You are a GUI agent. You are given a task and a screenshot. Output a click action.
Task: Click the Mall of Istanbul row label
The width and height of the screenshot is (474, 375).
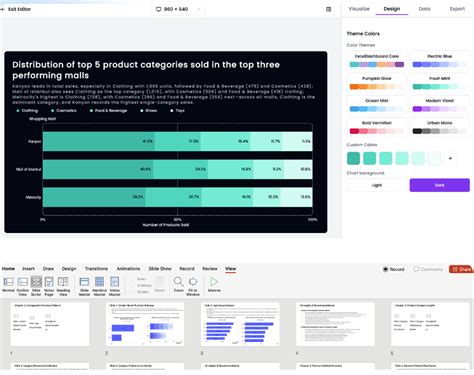28,169
